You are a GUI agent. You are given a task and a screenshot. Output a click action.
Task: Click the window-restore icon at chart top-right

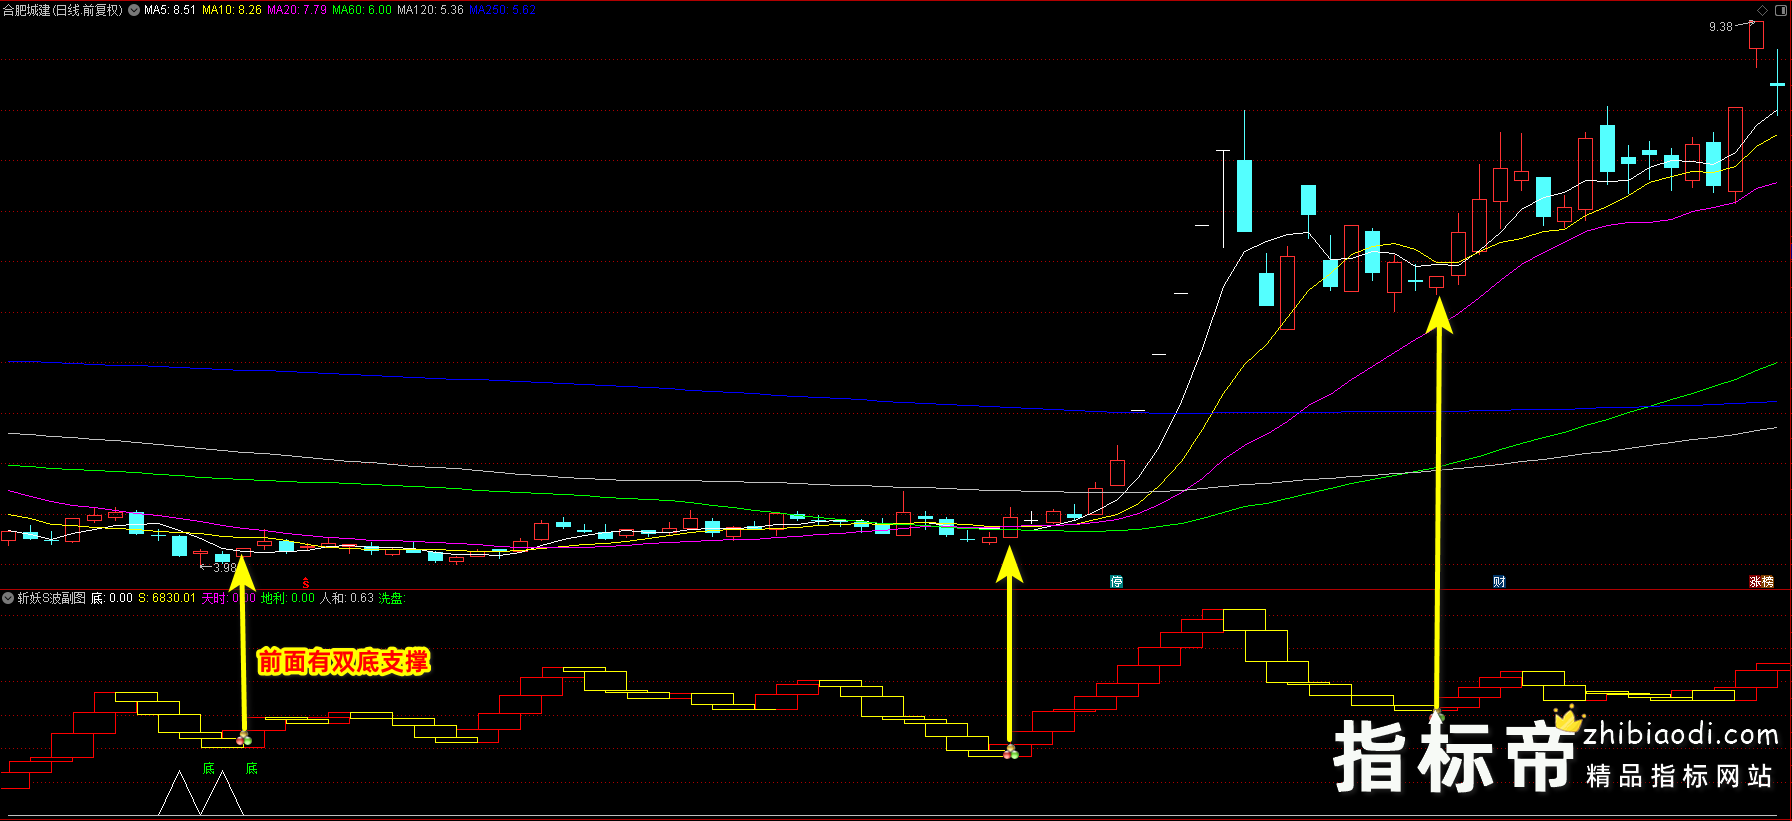coord(1779,10)
